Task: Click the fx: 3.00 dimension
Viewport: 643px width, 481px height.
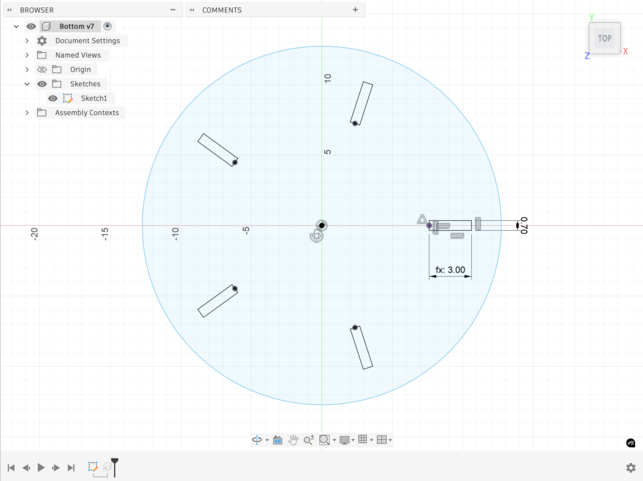Action: [450, 270]
